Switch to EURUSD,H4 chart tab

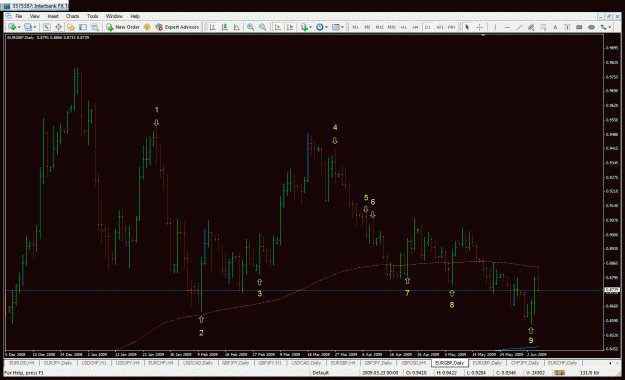tap(22, 363)
